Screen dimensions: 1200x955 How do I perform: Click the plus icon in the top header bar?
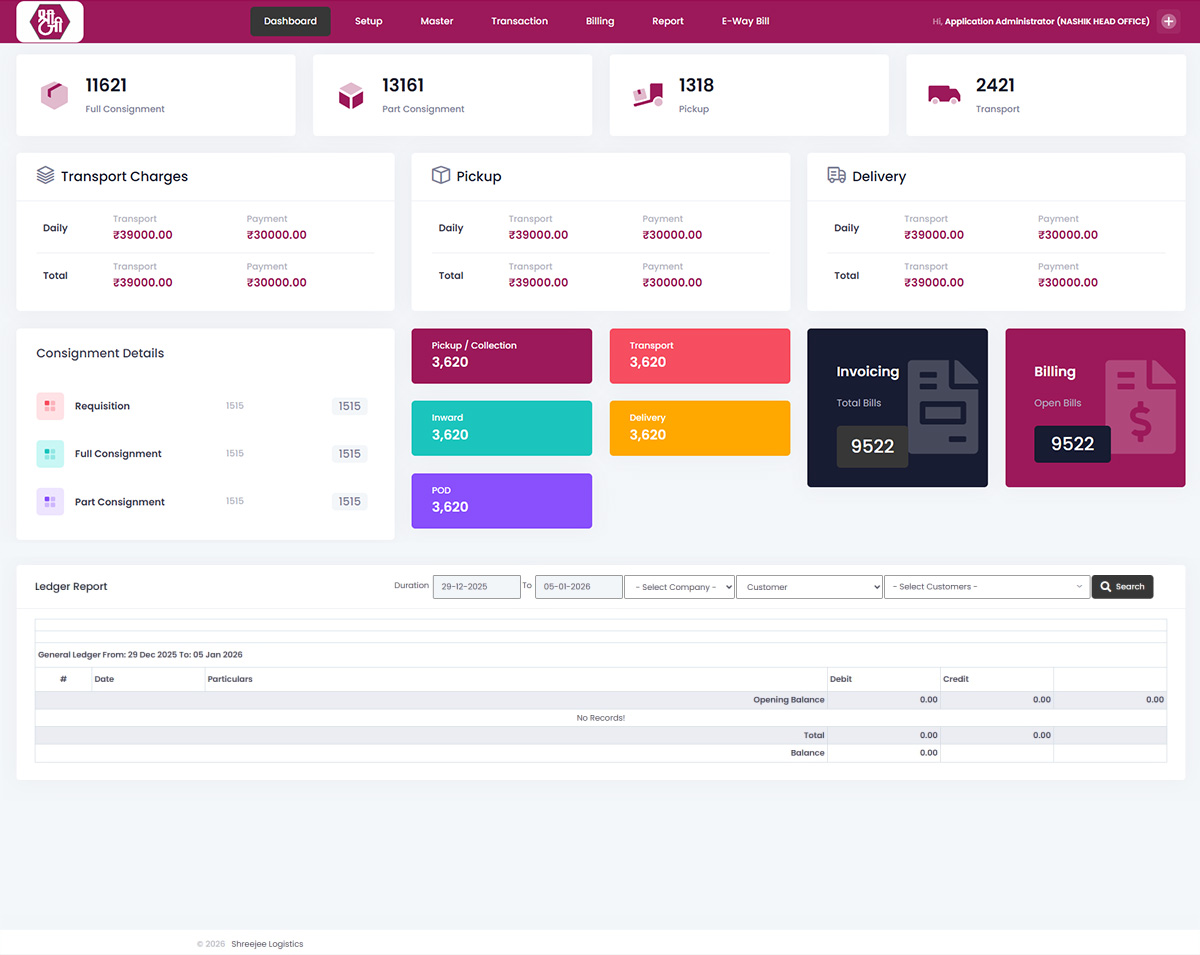pyautogui.click(x=1168, y=20)
